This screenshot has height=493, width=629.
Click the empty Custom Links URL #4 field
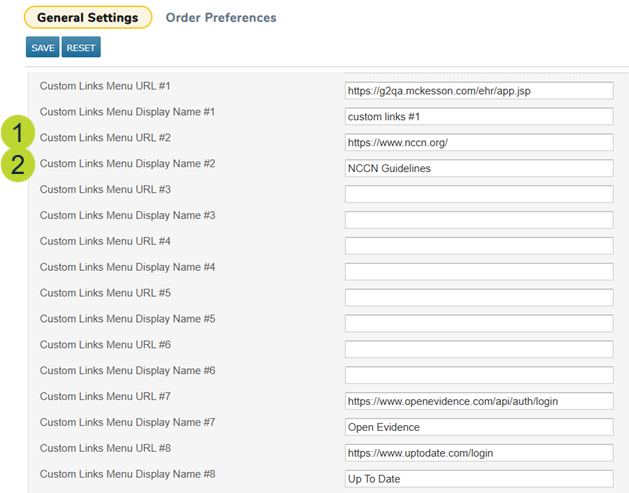[x=478, y=246]
